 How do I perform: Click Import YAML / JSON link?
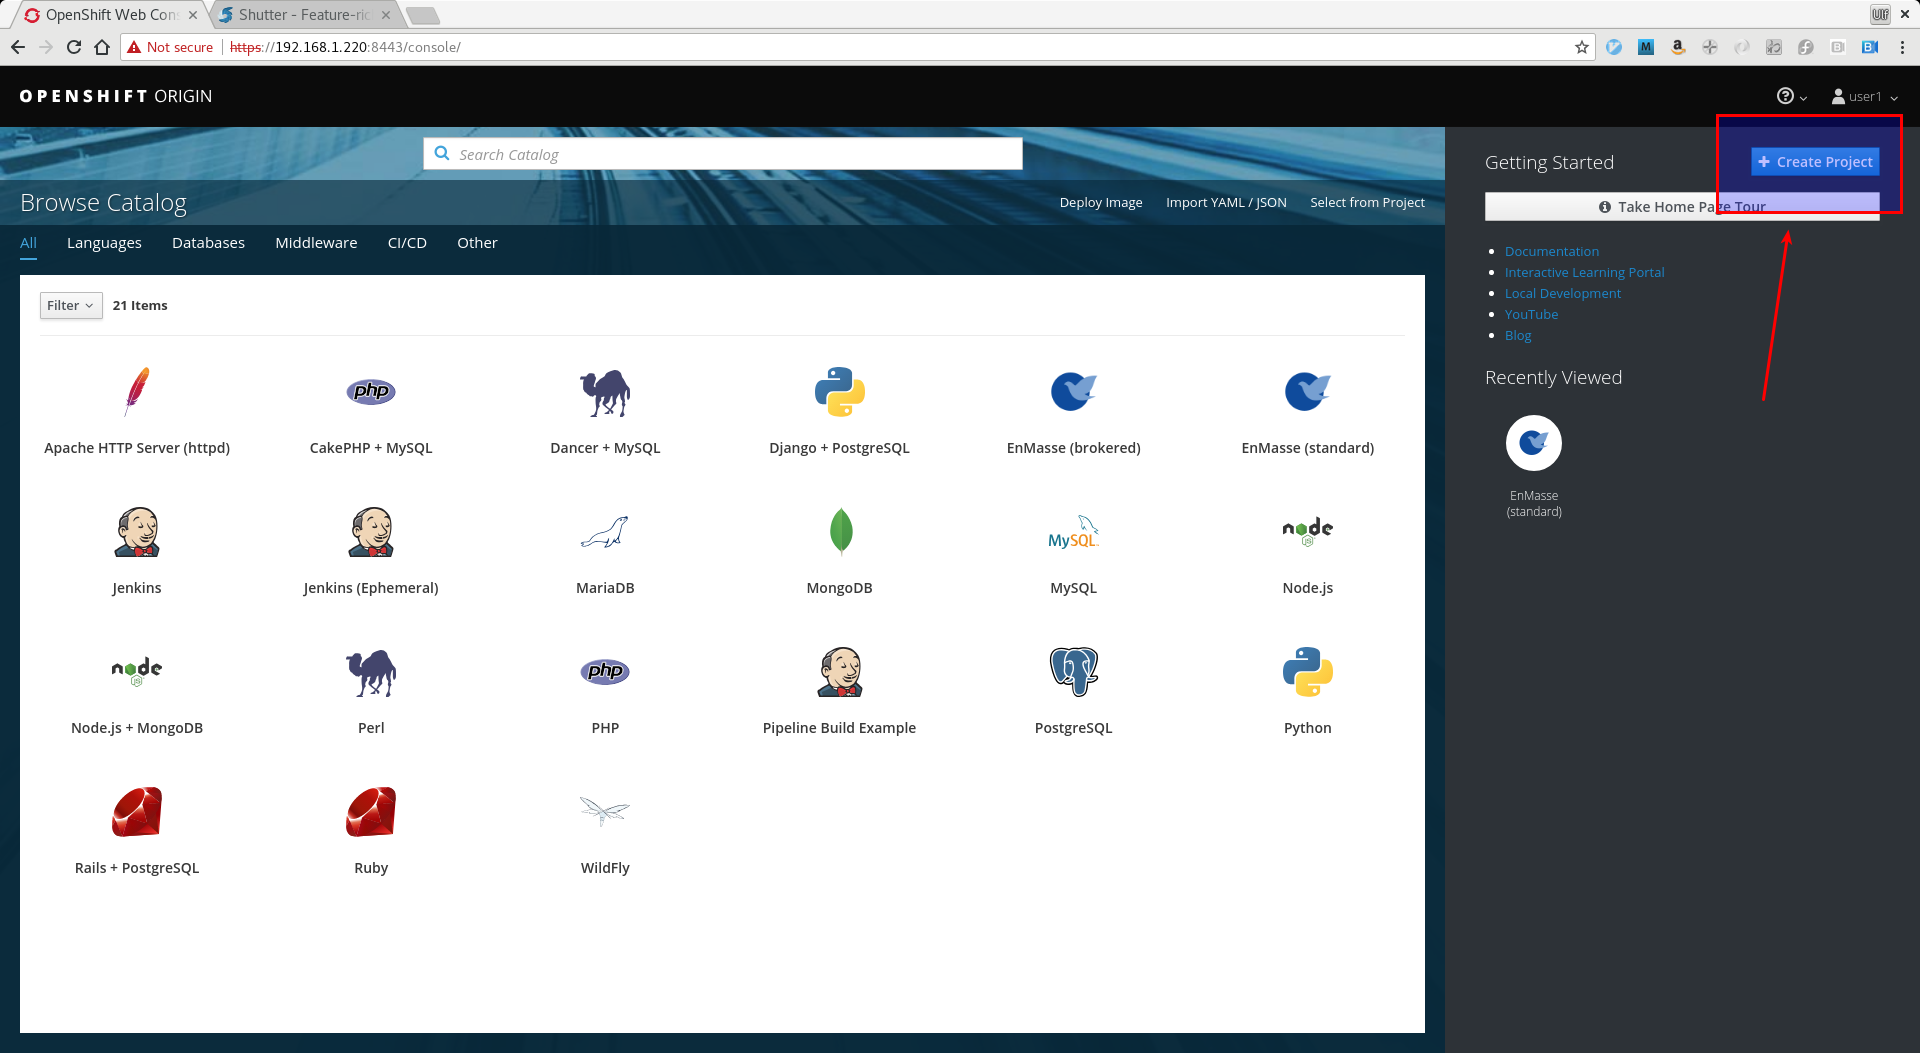point(1226,203)
